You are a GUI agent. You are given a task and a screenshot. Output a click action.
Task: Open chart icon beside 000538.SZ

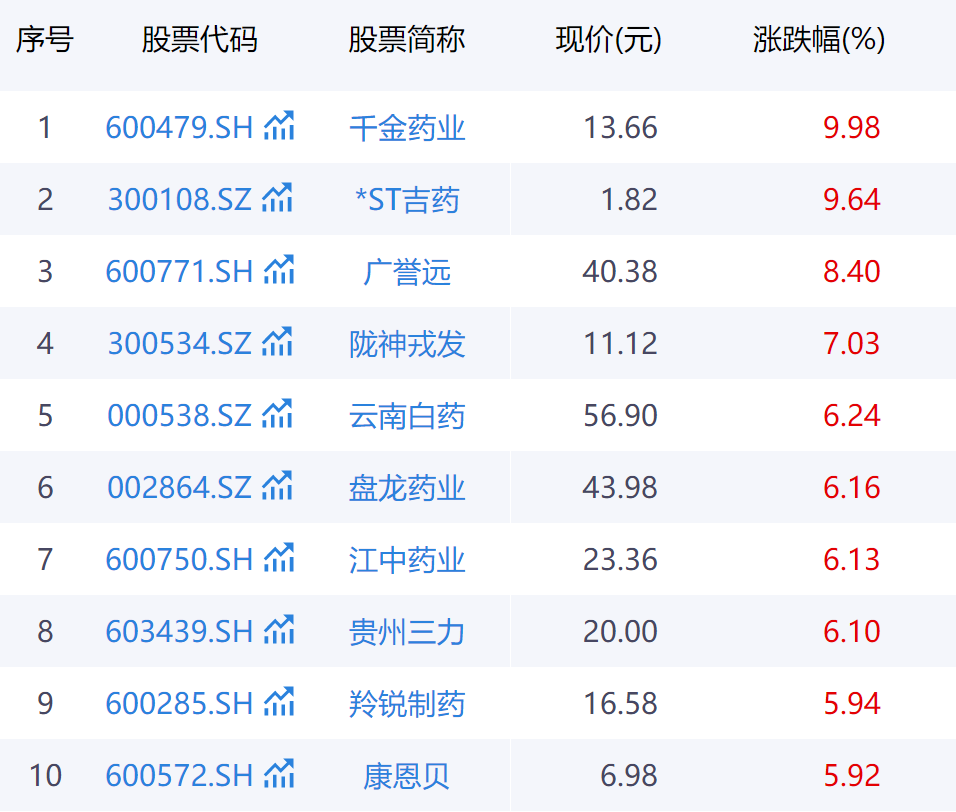277,413
